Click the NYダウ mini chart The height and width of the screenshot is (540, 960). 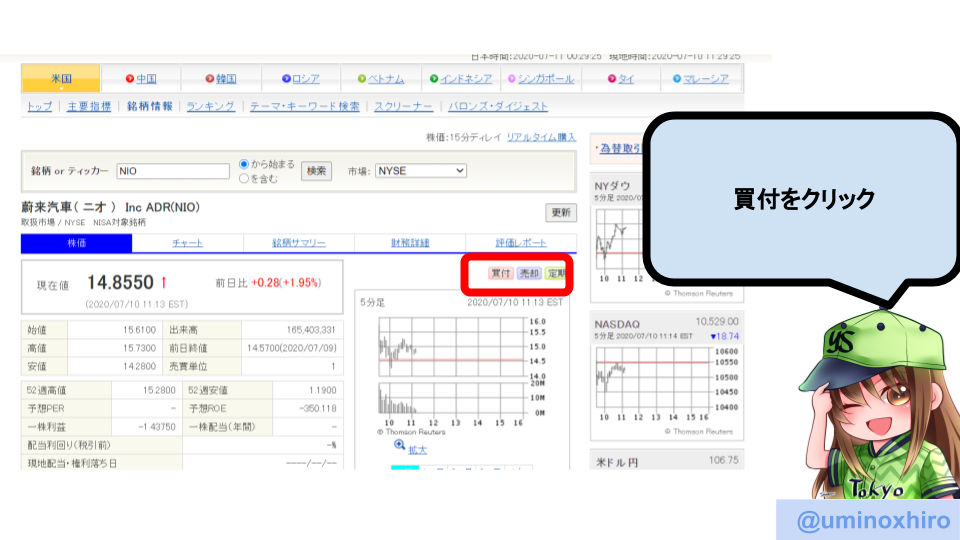pos(619,241)
